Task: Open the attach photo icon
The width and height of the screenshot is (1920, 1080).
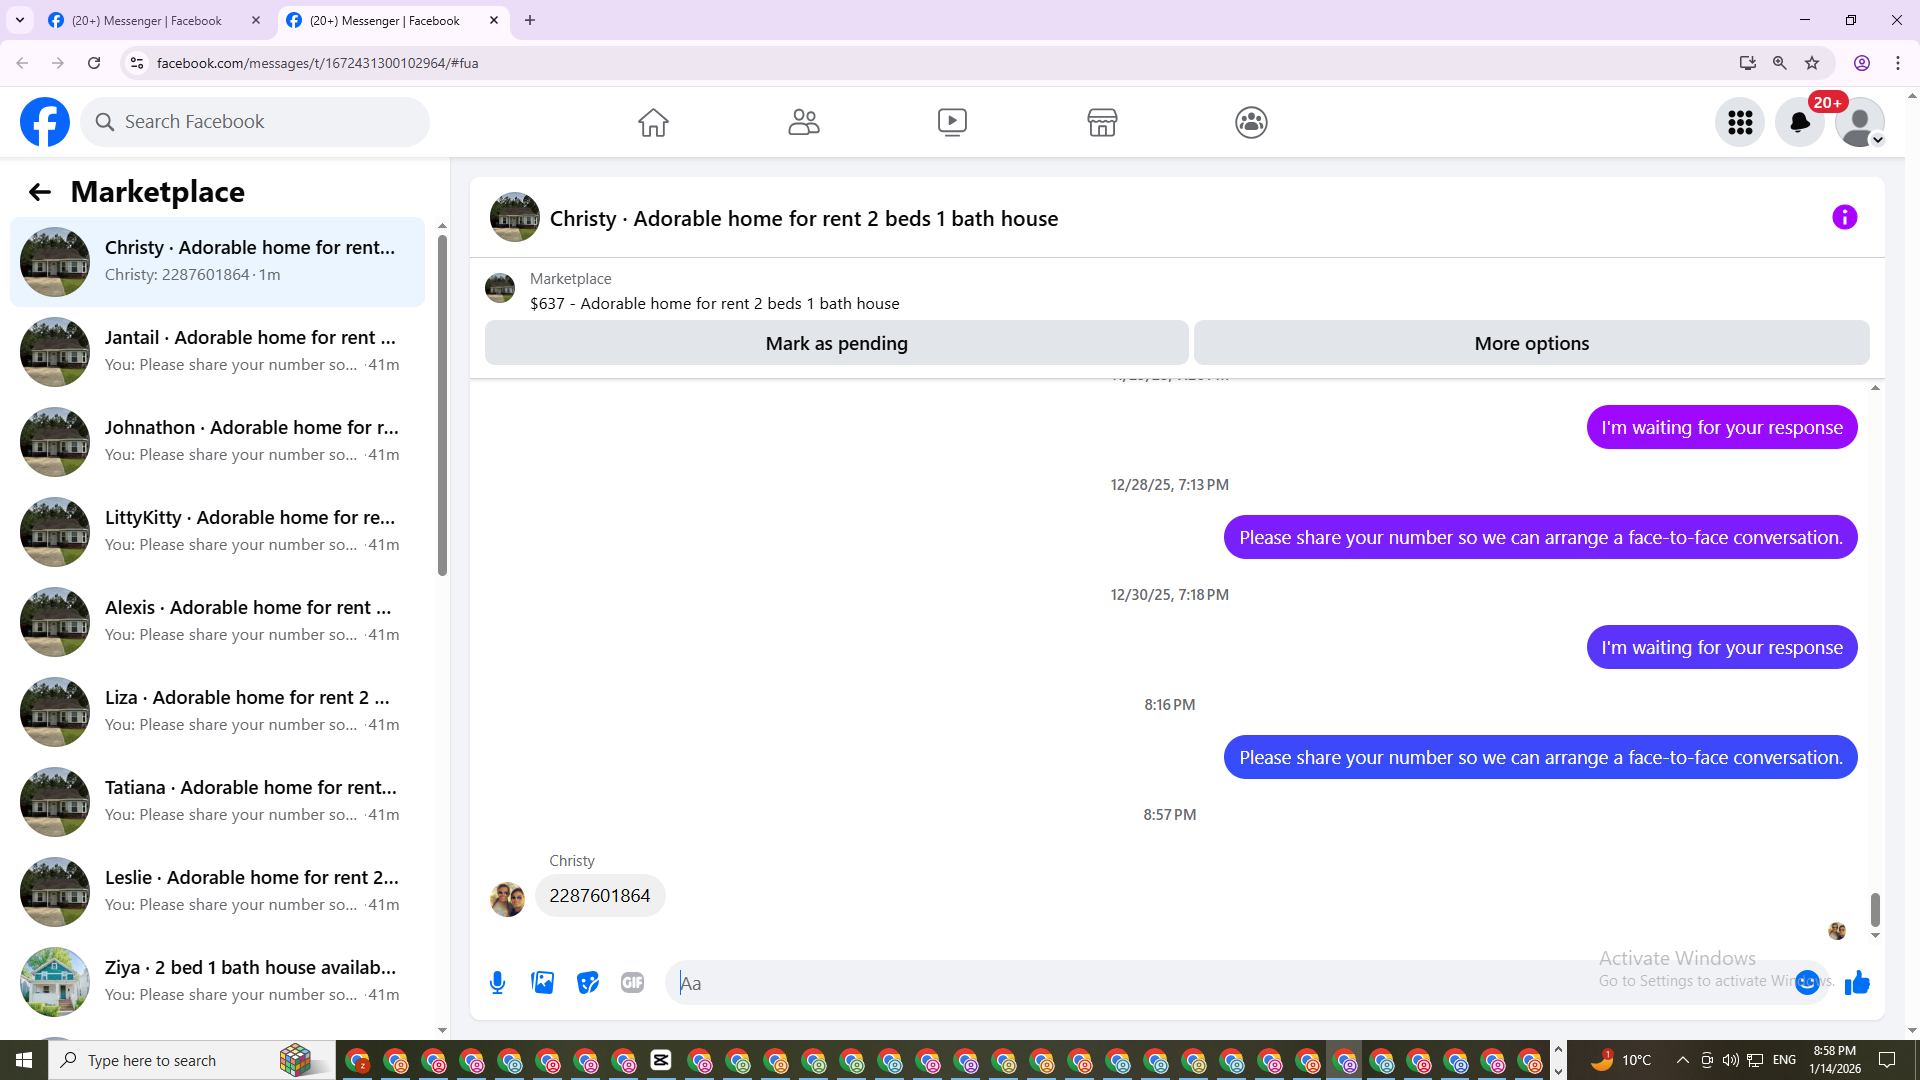Action: (543, 983)
